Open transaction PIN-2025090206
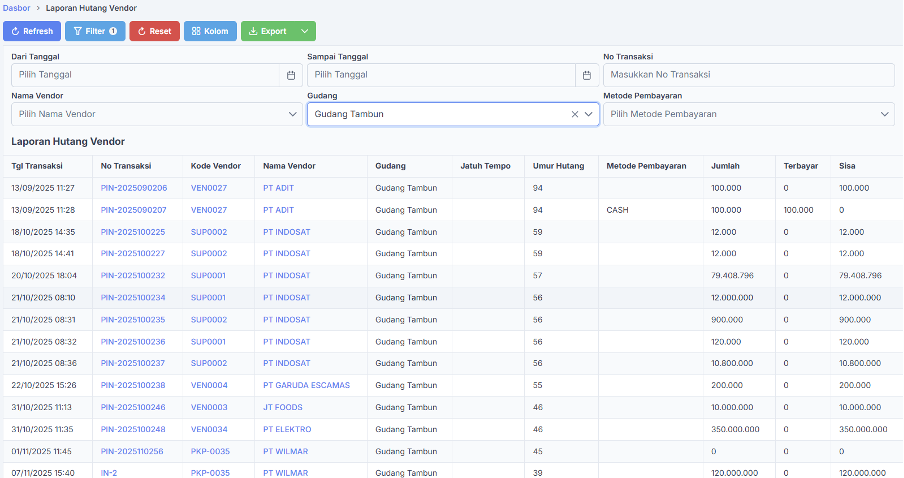 click(x=134, y=188)
